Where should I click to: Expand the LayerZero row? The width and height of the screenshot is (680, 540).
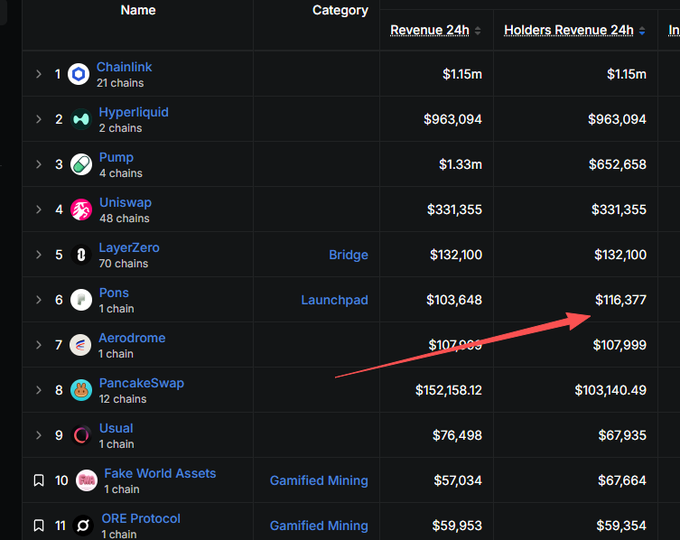pyautogui.click(x=39, y=255)
